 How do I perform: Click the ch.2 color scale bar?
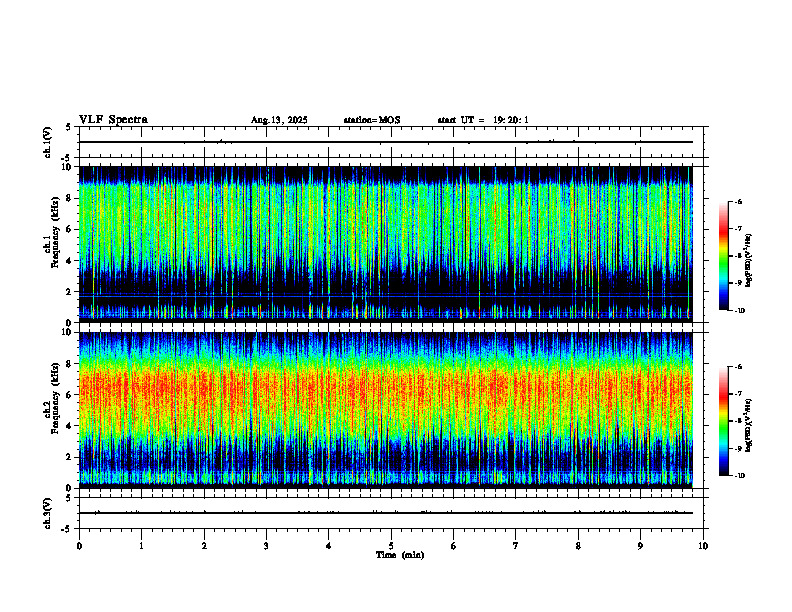point(723,421)
